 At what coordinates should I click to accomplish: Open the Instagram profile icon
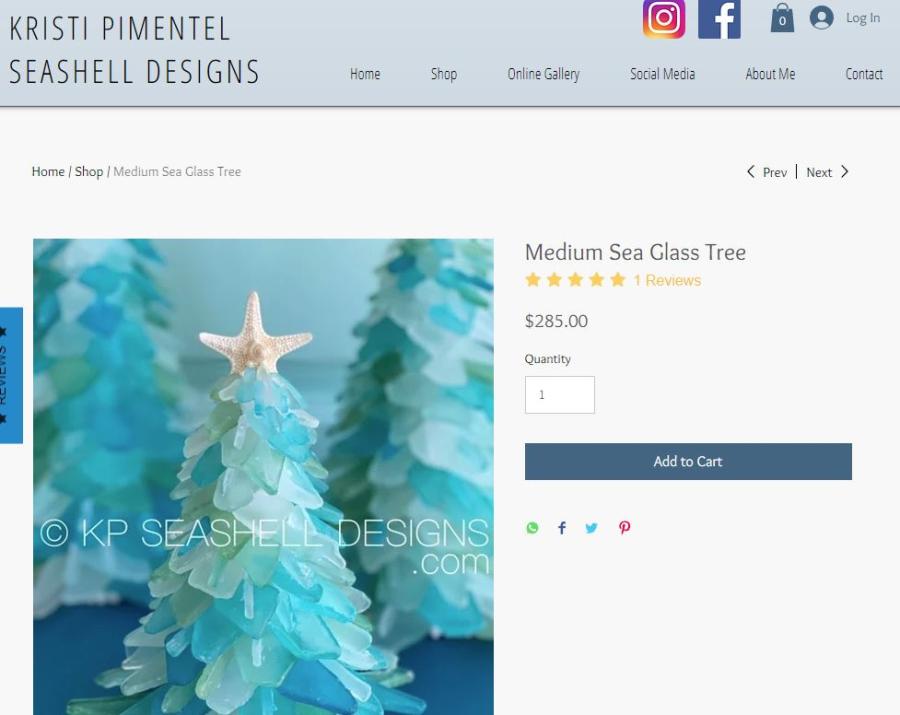click(x=664, y=19)
